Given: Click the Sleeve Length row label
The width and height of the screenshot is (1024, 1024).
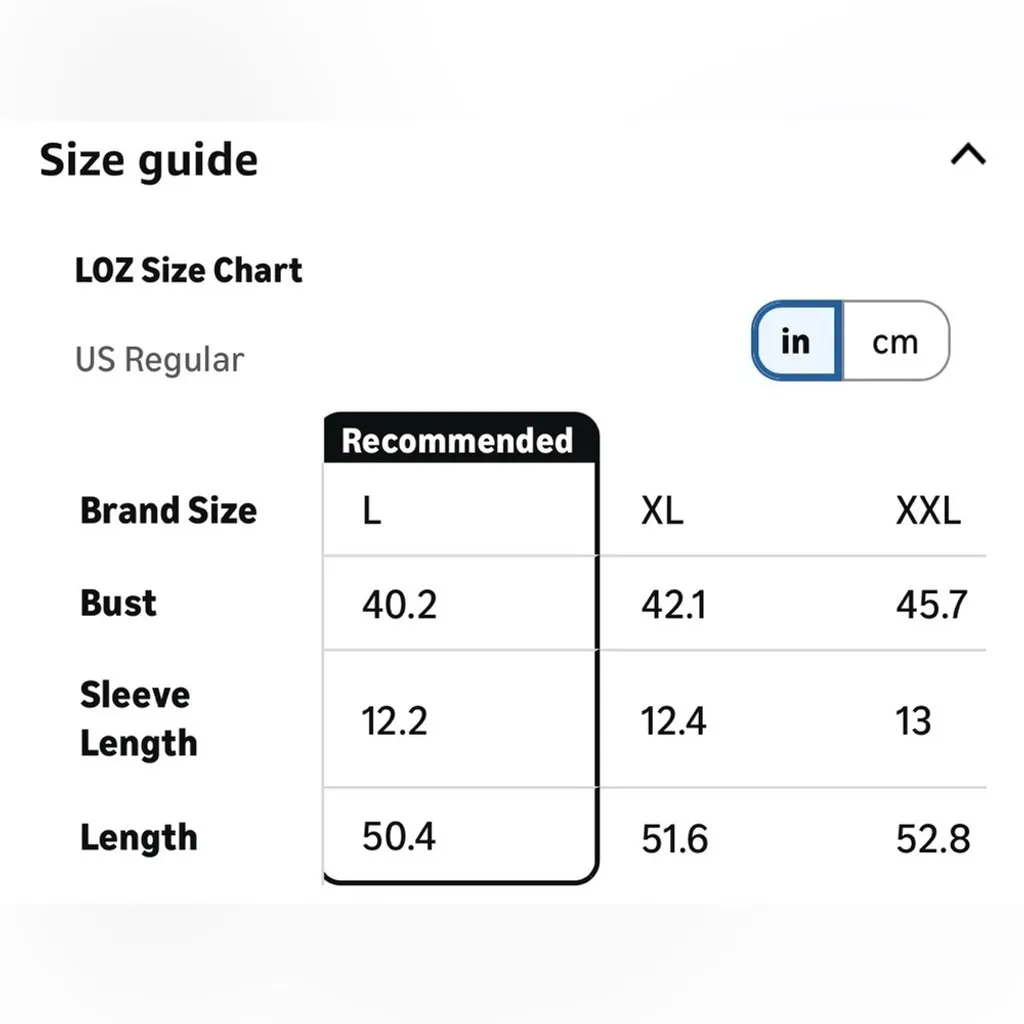Looking at the screenshot, I should tap(138, 719).
